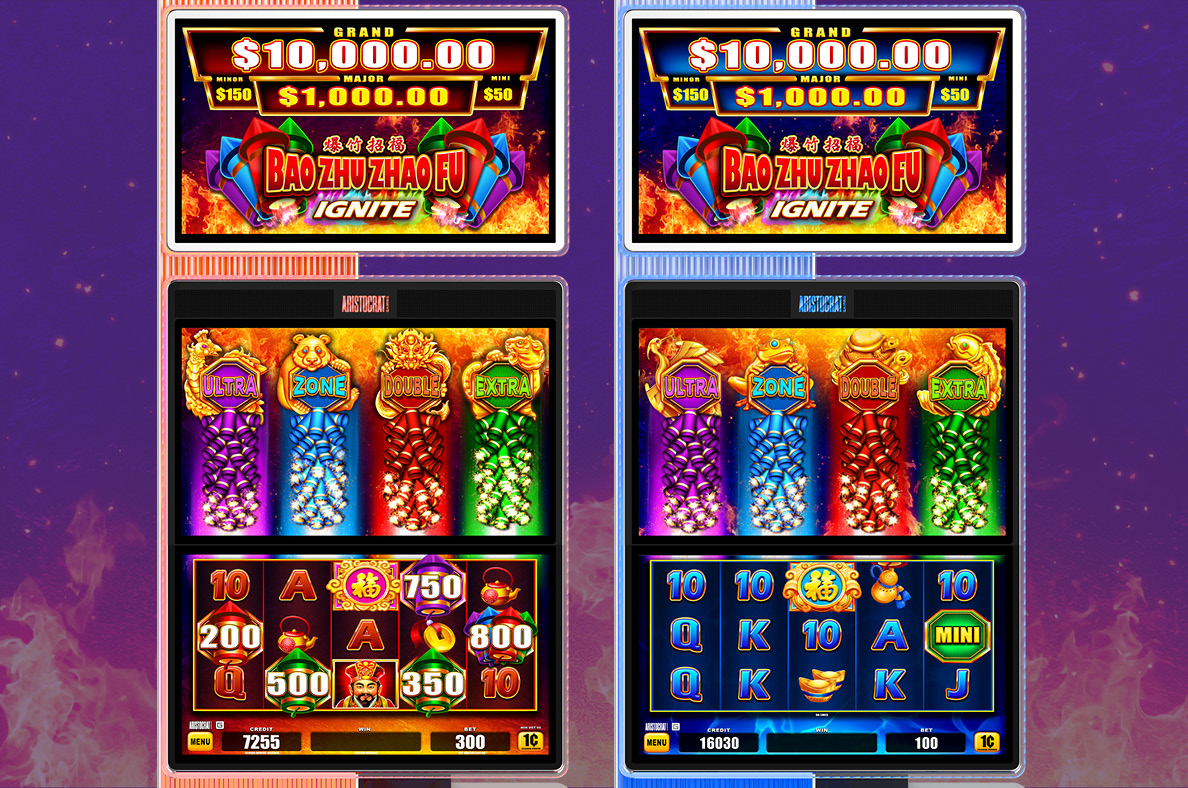Click the credit display showing 16030
This screenshot has width=1188, height=788.
(x=719, y=743)
